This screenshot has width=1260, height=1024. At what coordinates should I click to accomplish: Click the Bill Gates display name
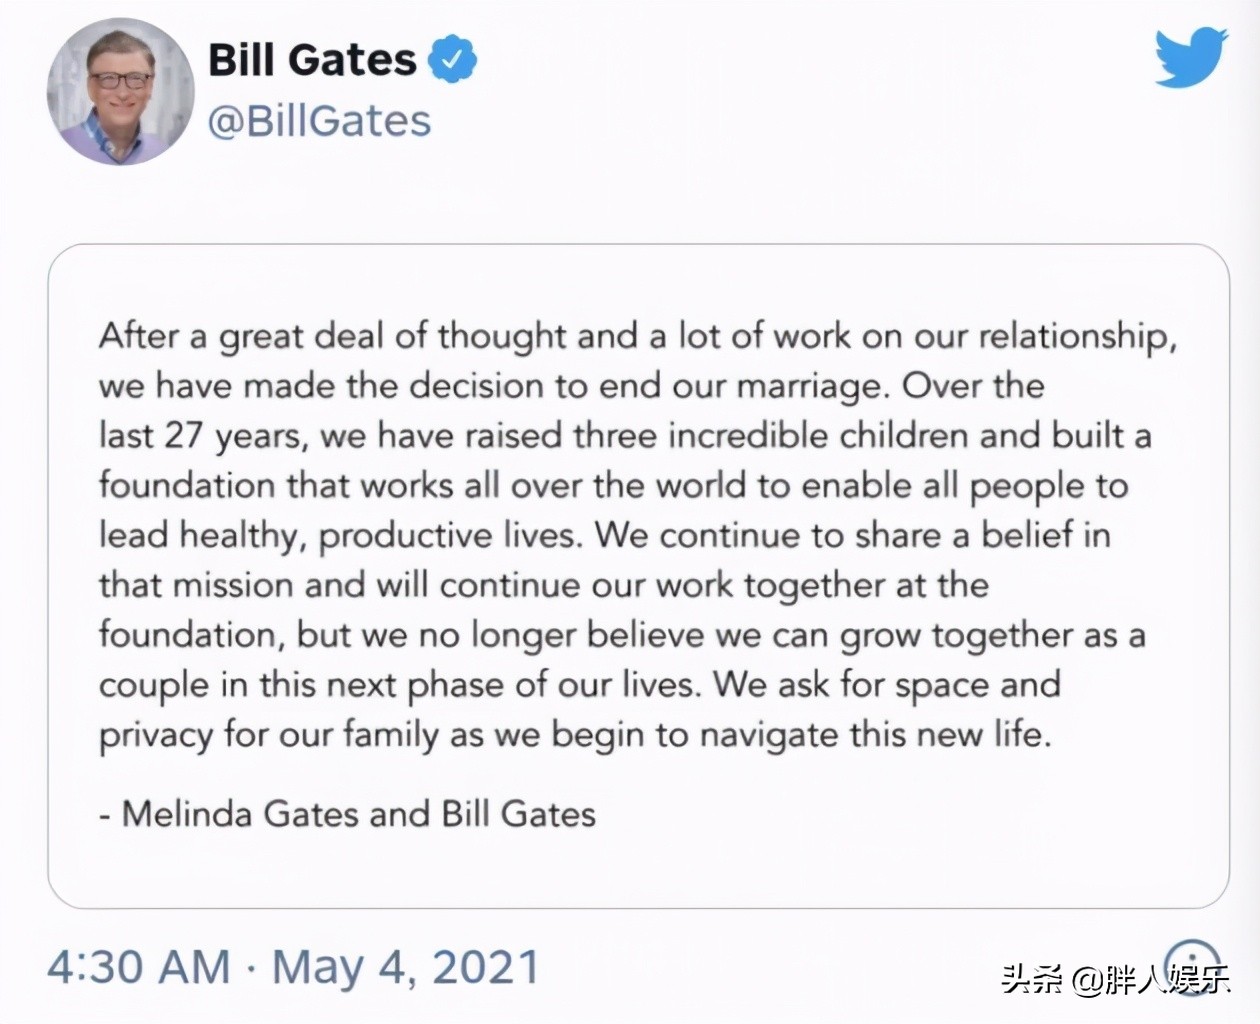point(312,60)
